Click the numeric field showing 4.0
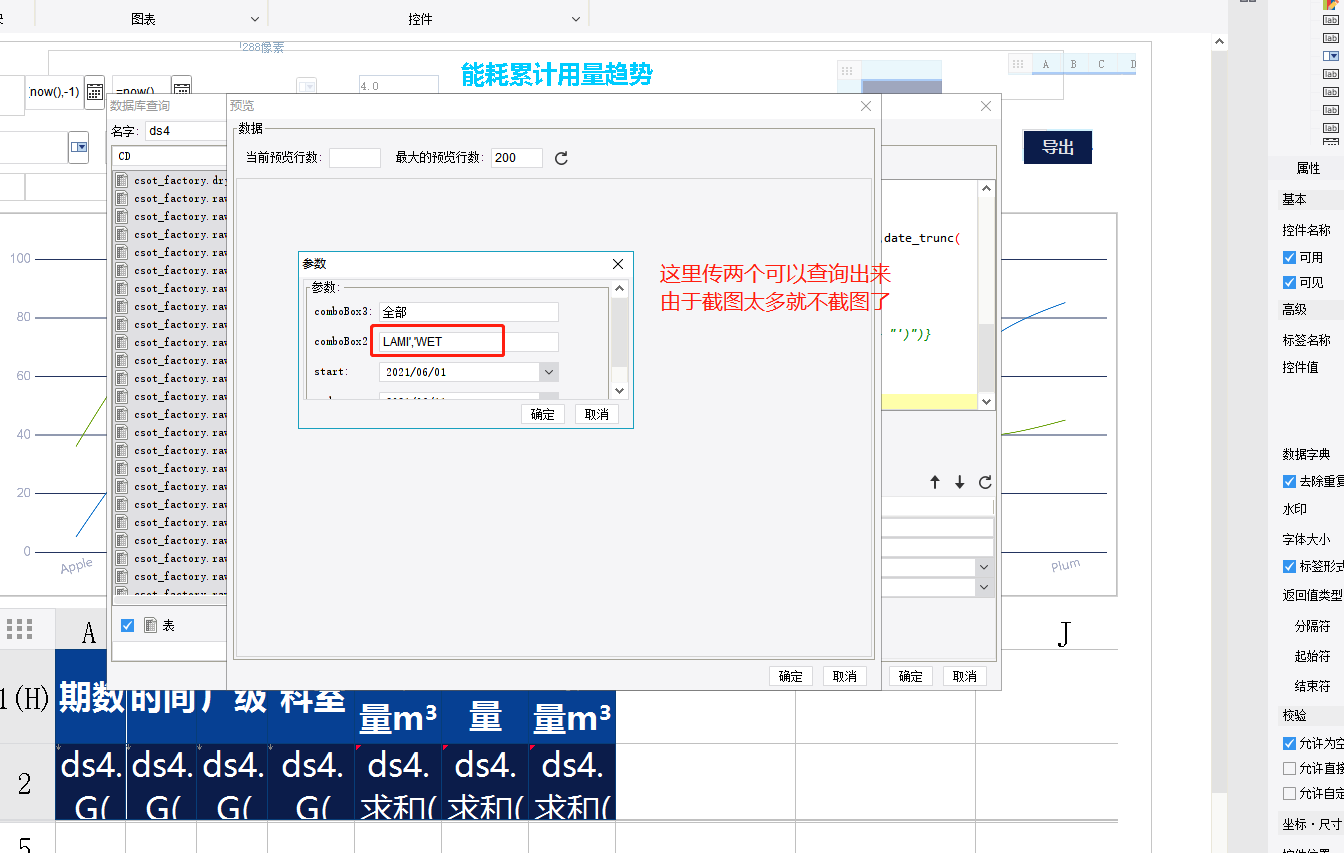The image size is (1344, 853). click(398, 86)
